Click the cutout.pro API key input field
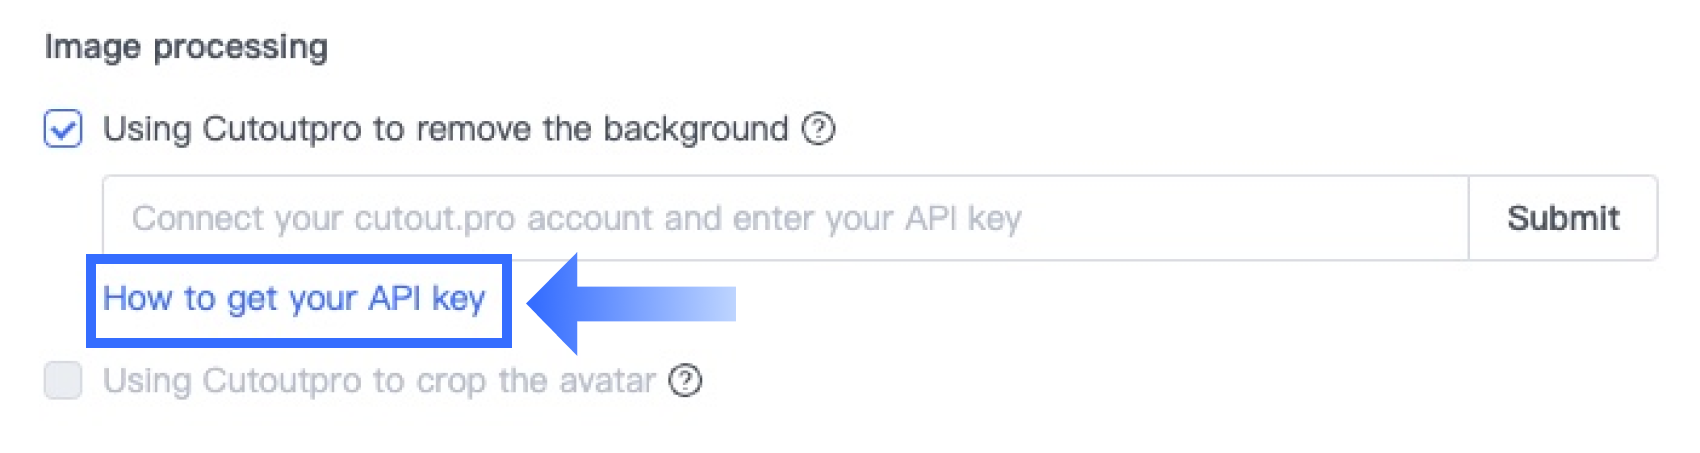 pyautogui.click(x=784, y=218)
